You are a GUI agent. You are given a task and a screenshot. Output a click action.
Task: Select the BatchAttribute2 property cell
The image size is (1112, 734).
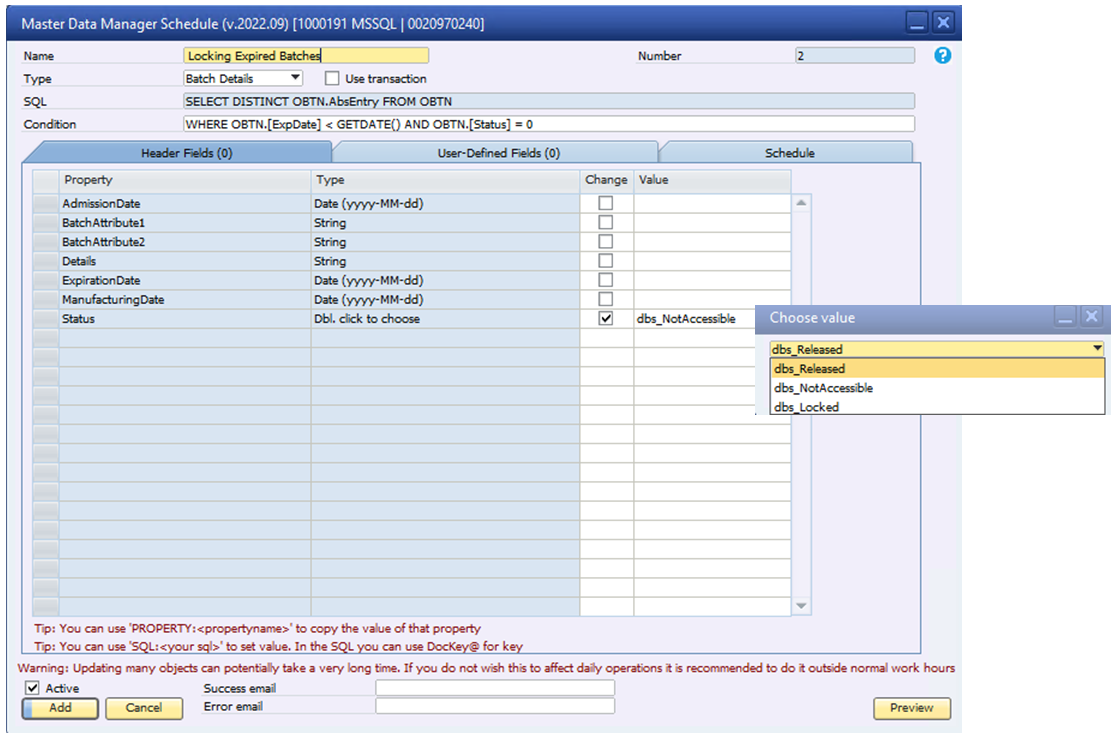coord(185,242)
